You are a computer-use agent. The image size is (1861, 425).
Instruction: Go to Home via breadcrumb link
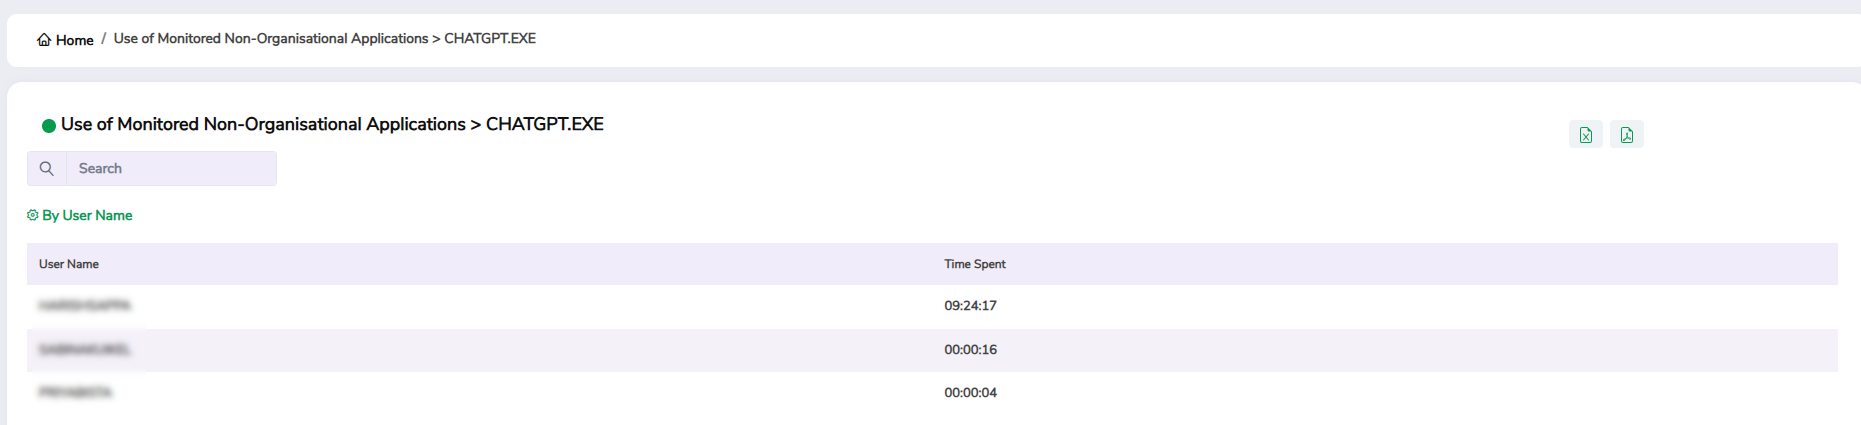click(74, 40)
